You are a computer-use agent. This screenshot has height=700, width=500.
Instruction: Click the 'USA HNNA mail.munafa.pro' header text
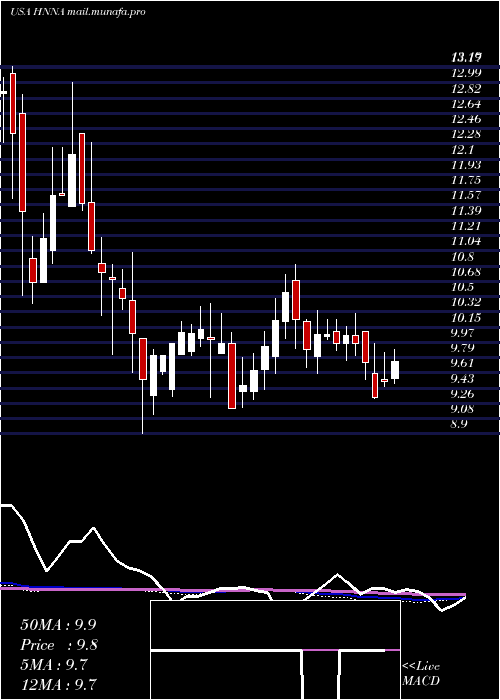78,12
